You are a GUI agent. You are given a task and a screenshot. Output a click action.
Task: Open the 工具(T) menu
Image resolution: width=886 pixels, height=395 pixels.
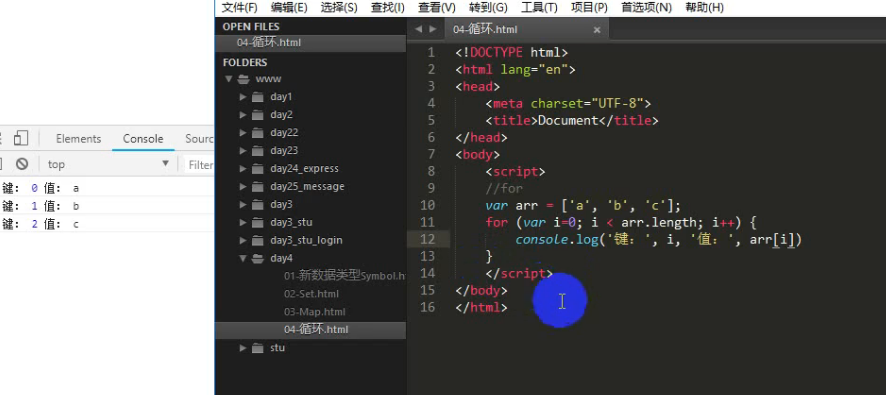pos(539,7)
